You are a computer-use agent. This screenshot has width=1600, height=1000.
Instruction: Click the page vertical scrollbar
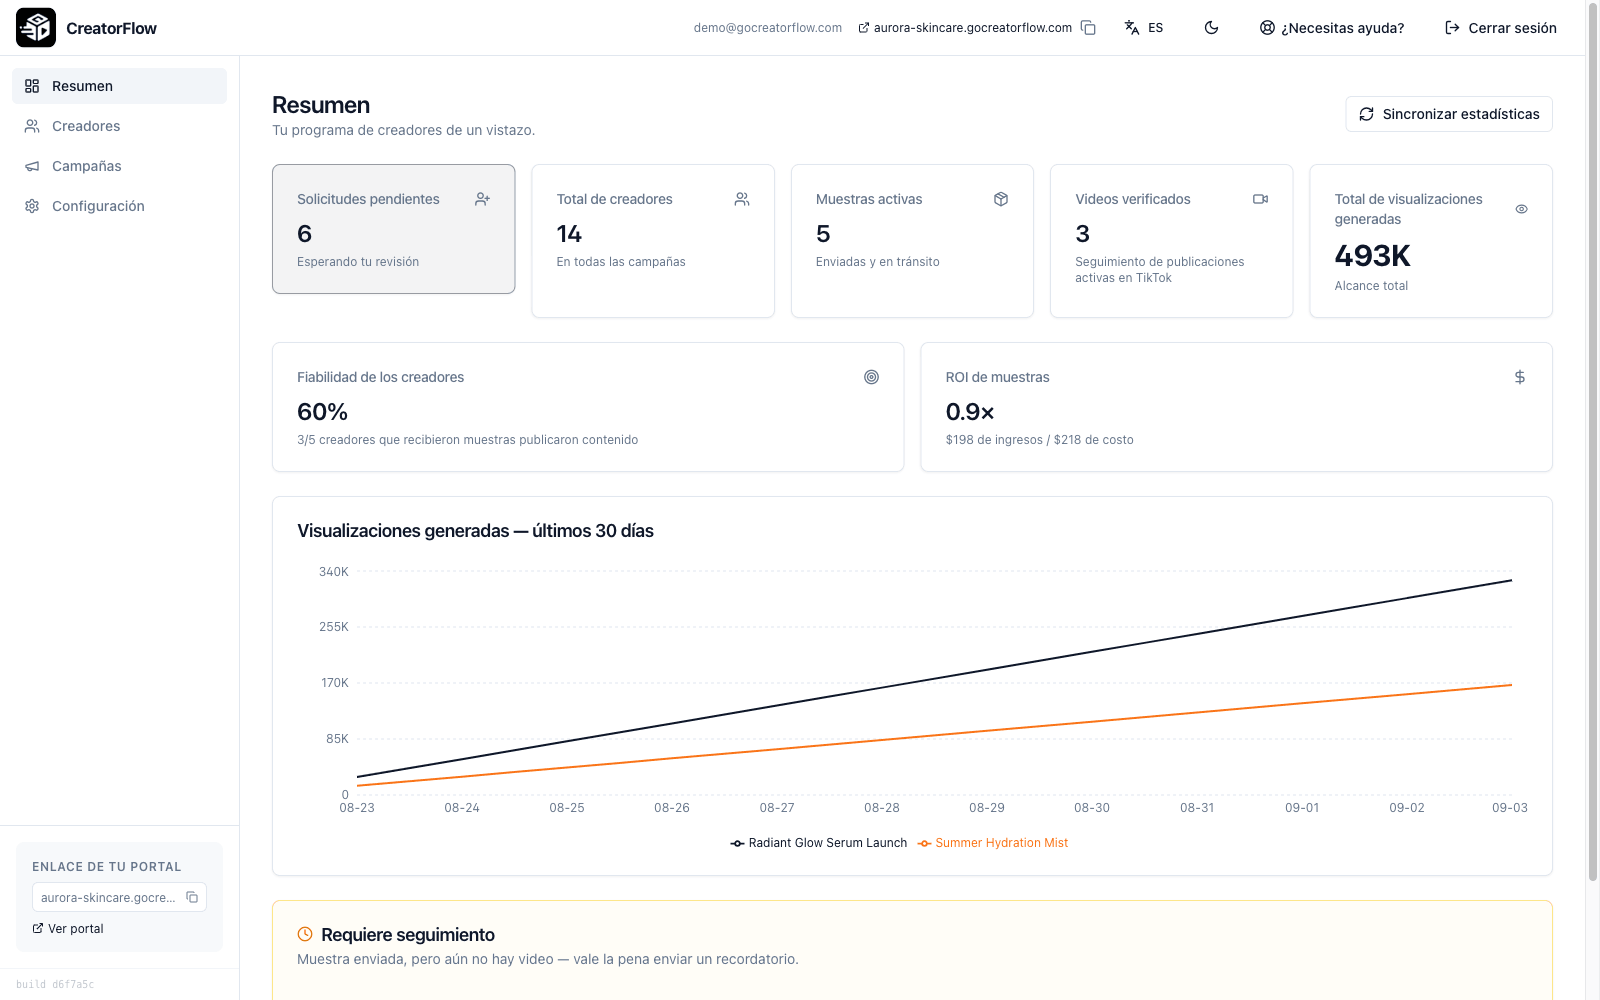coord(1593,440)
